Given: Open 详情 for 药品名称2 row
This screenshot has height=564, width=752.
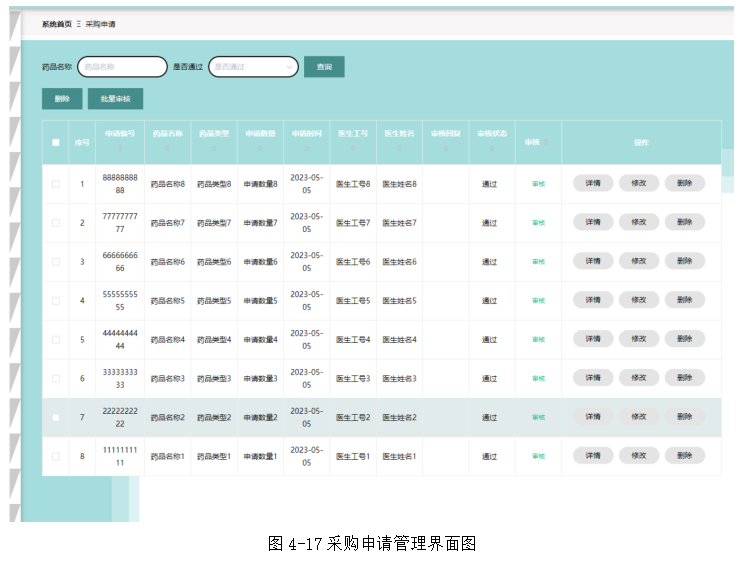Looking at the screenshot, I should (x=593, y=416).
